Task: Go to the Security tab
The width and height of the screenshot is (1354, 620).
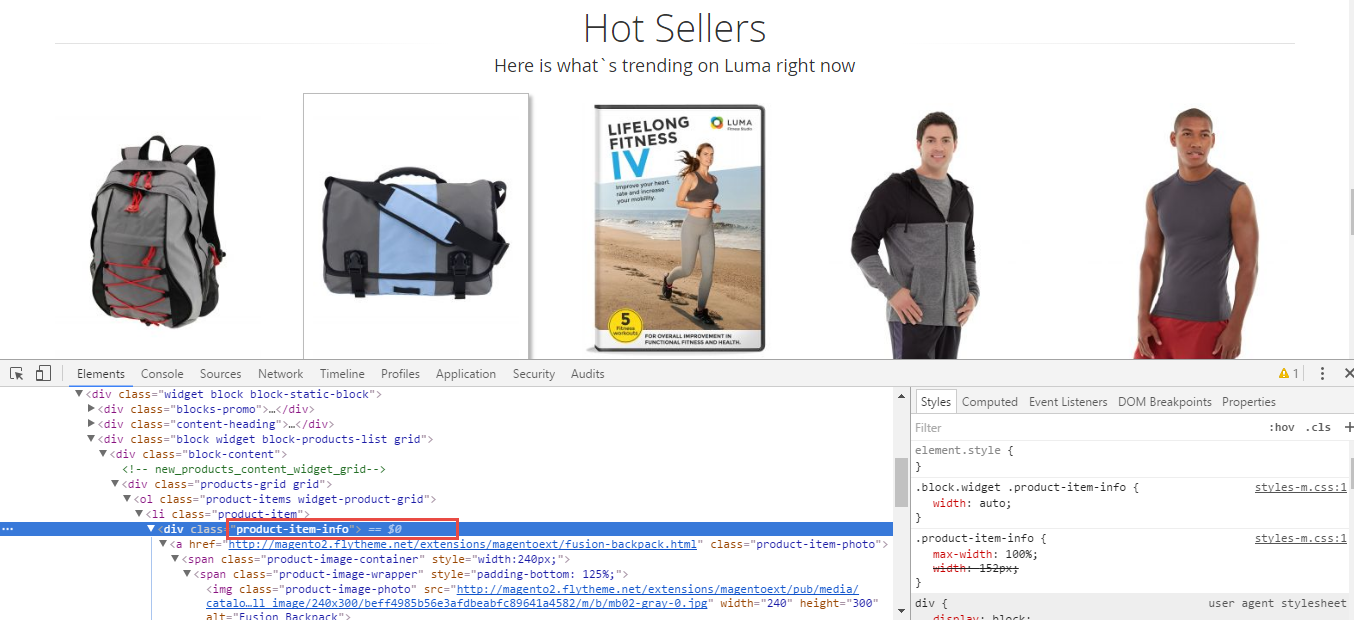Action: (534, 373)
